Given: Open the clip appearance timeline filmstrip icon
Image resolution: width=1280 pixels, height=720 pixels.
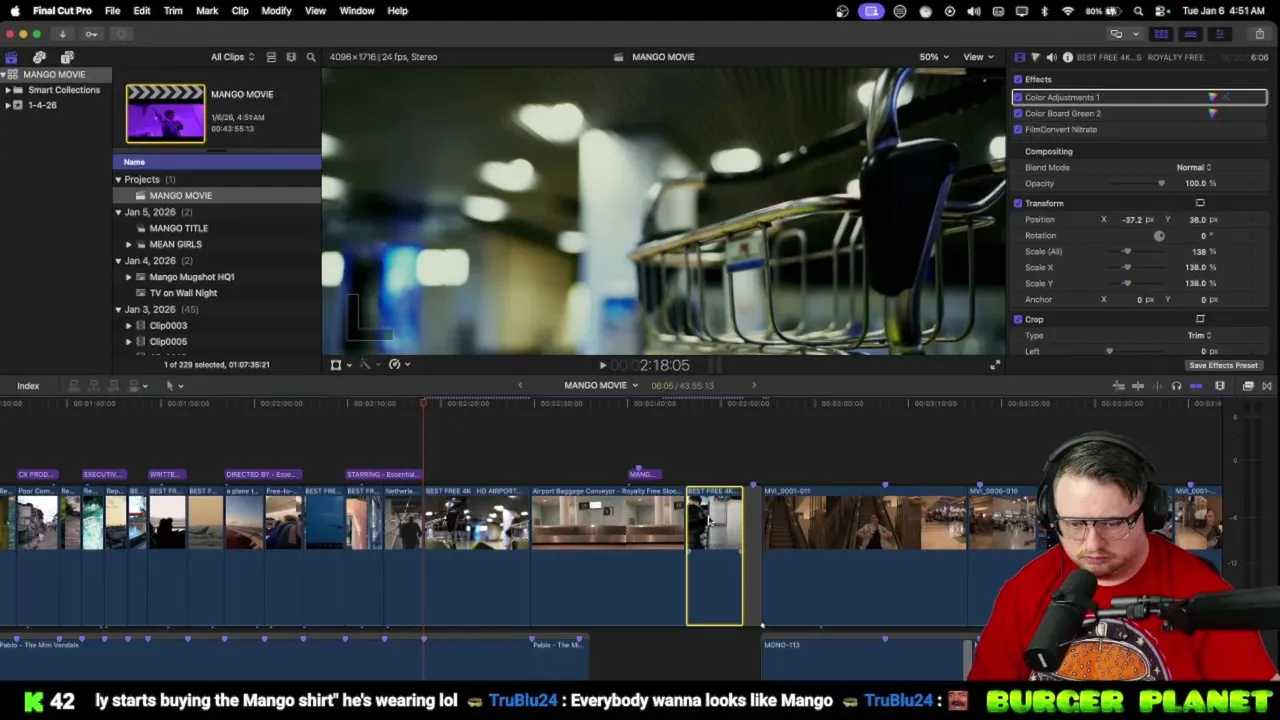Looking at the screenshot, I should pyautogui.click(x=1220, y=386).
